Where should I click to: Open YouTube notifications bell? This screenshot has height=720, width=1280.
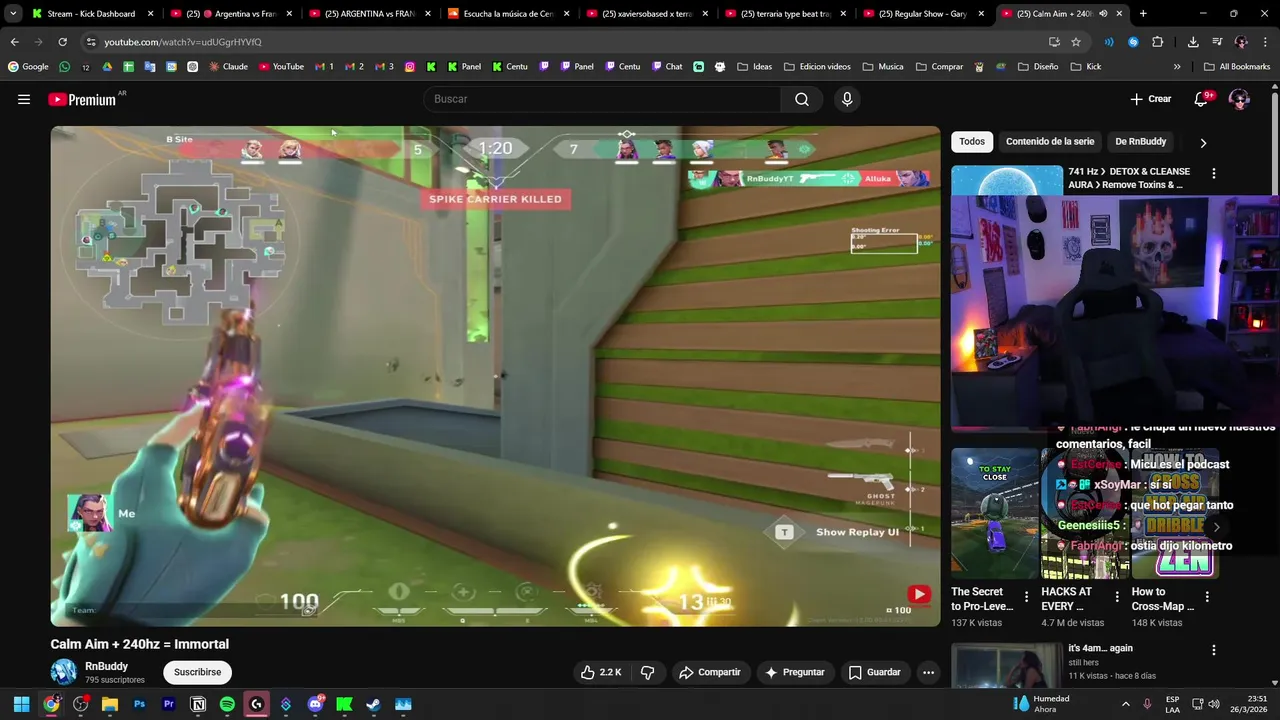click(x=1202, y=99)
